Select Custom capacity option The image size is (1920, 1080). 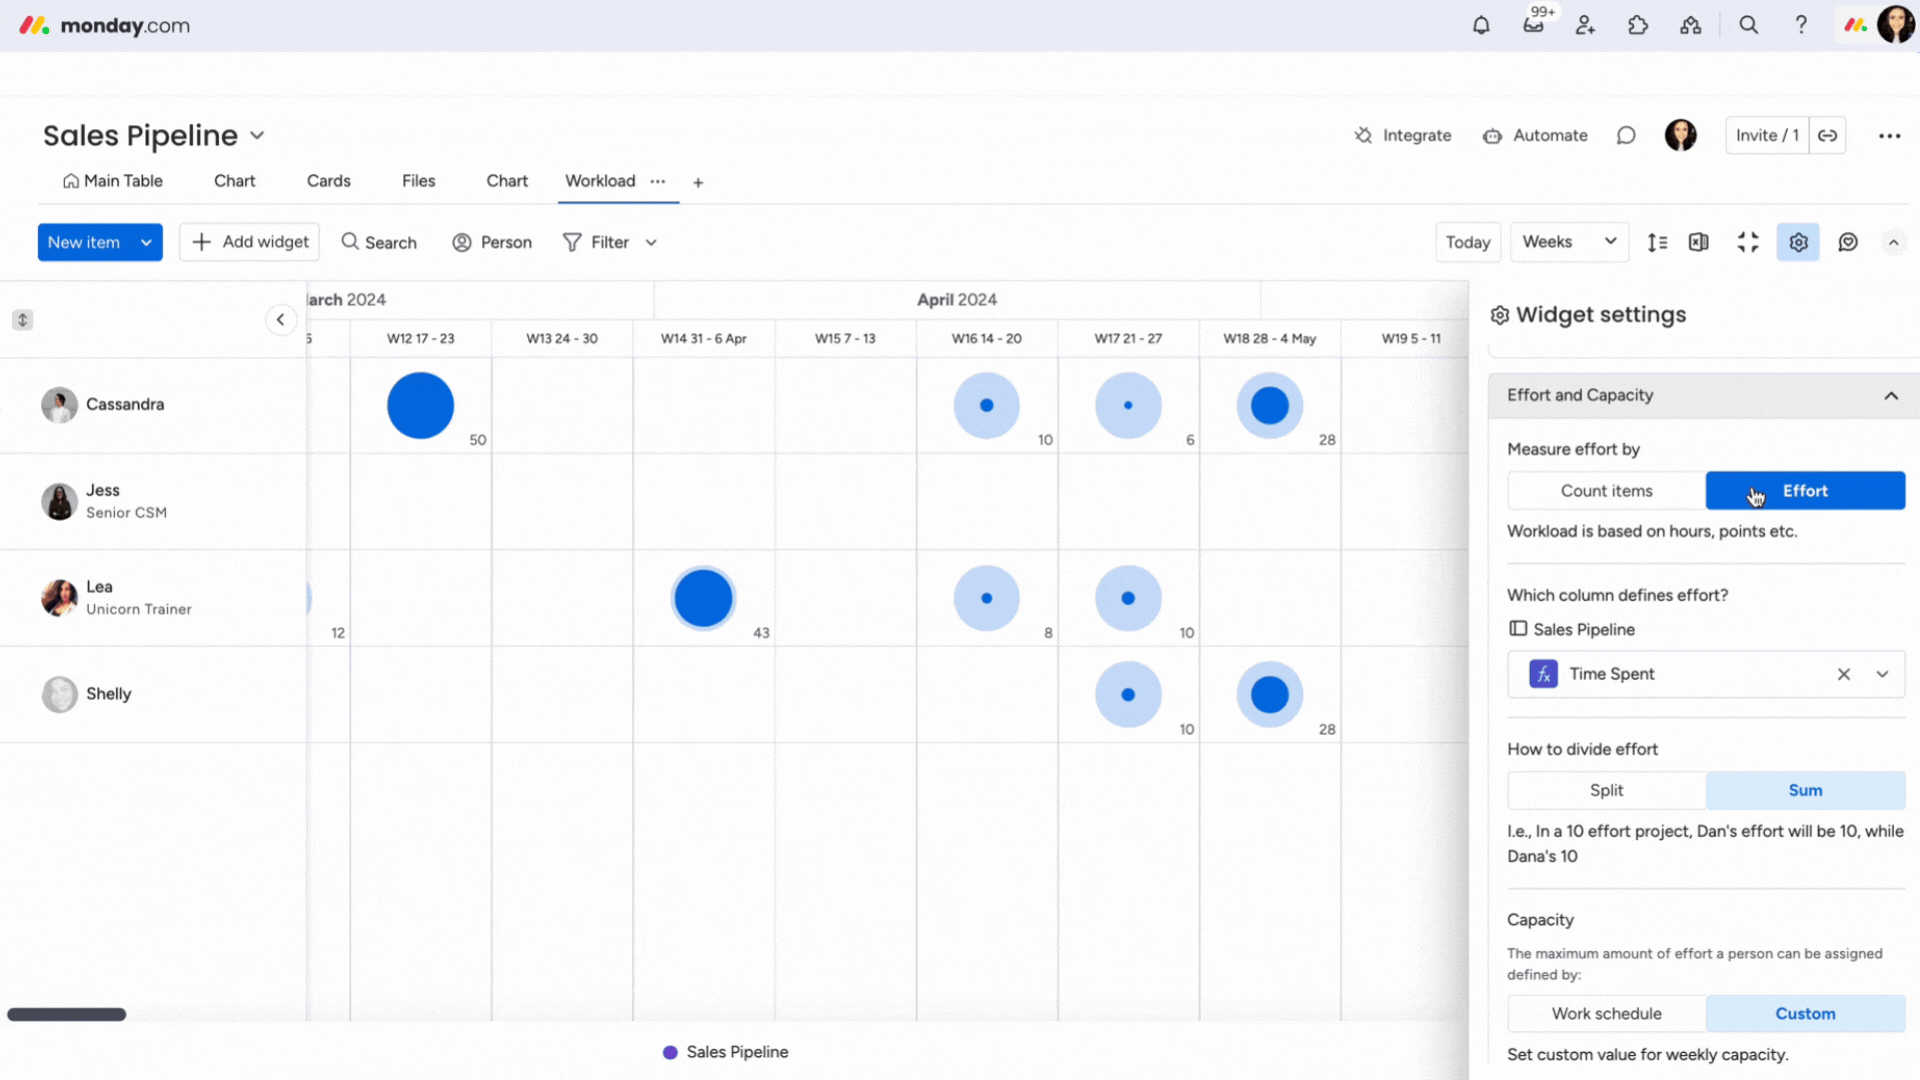(1805, 1013)
